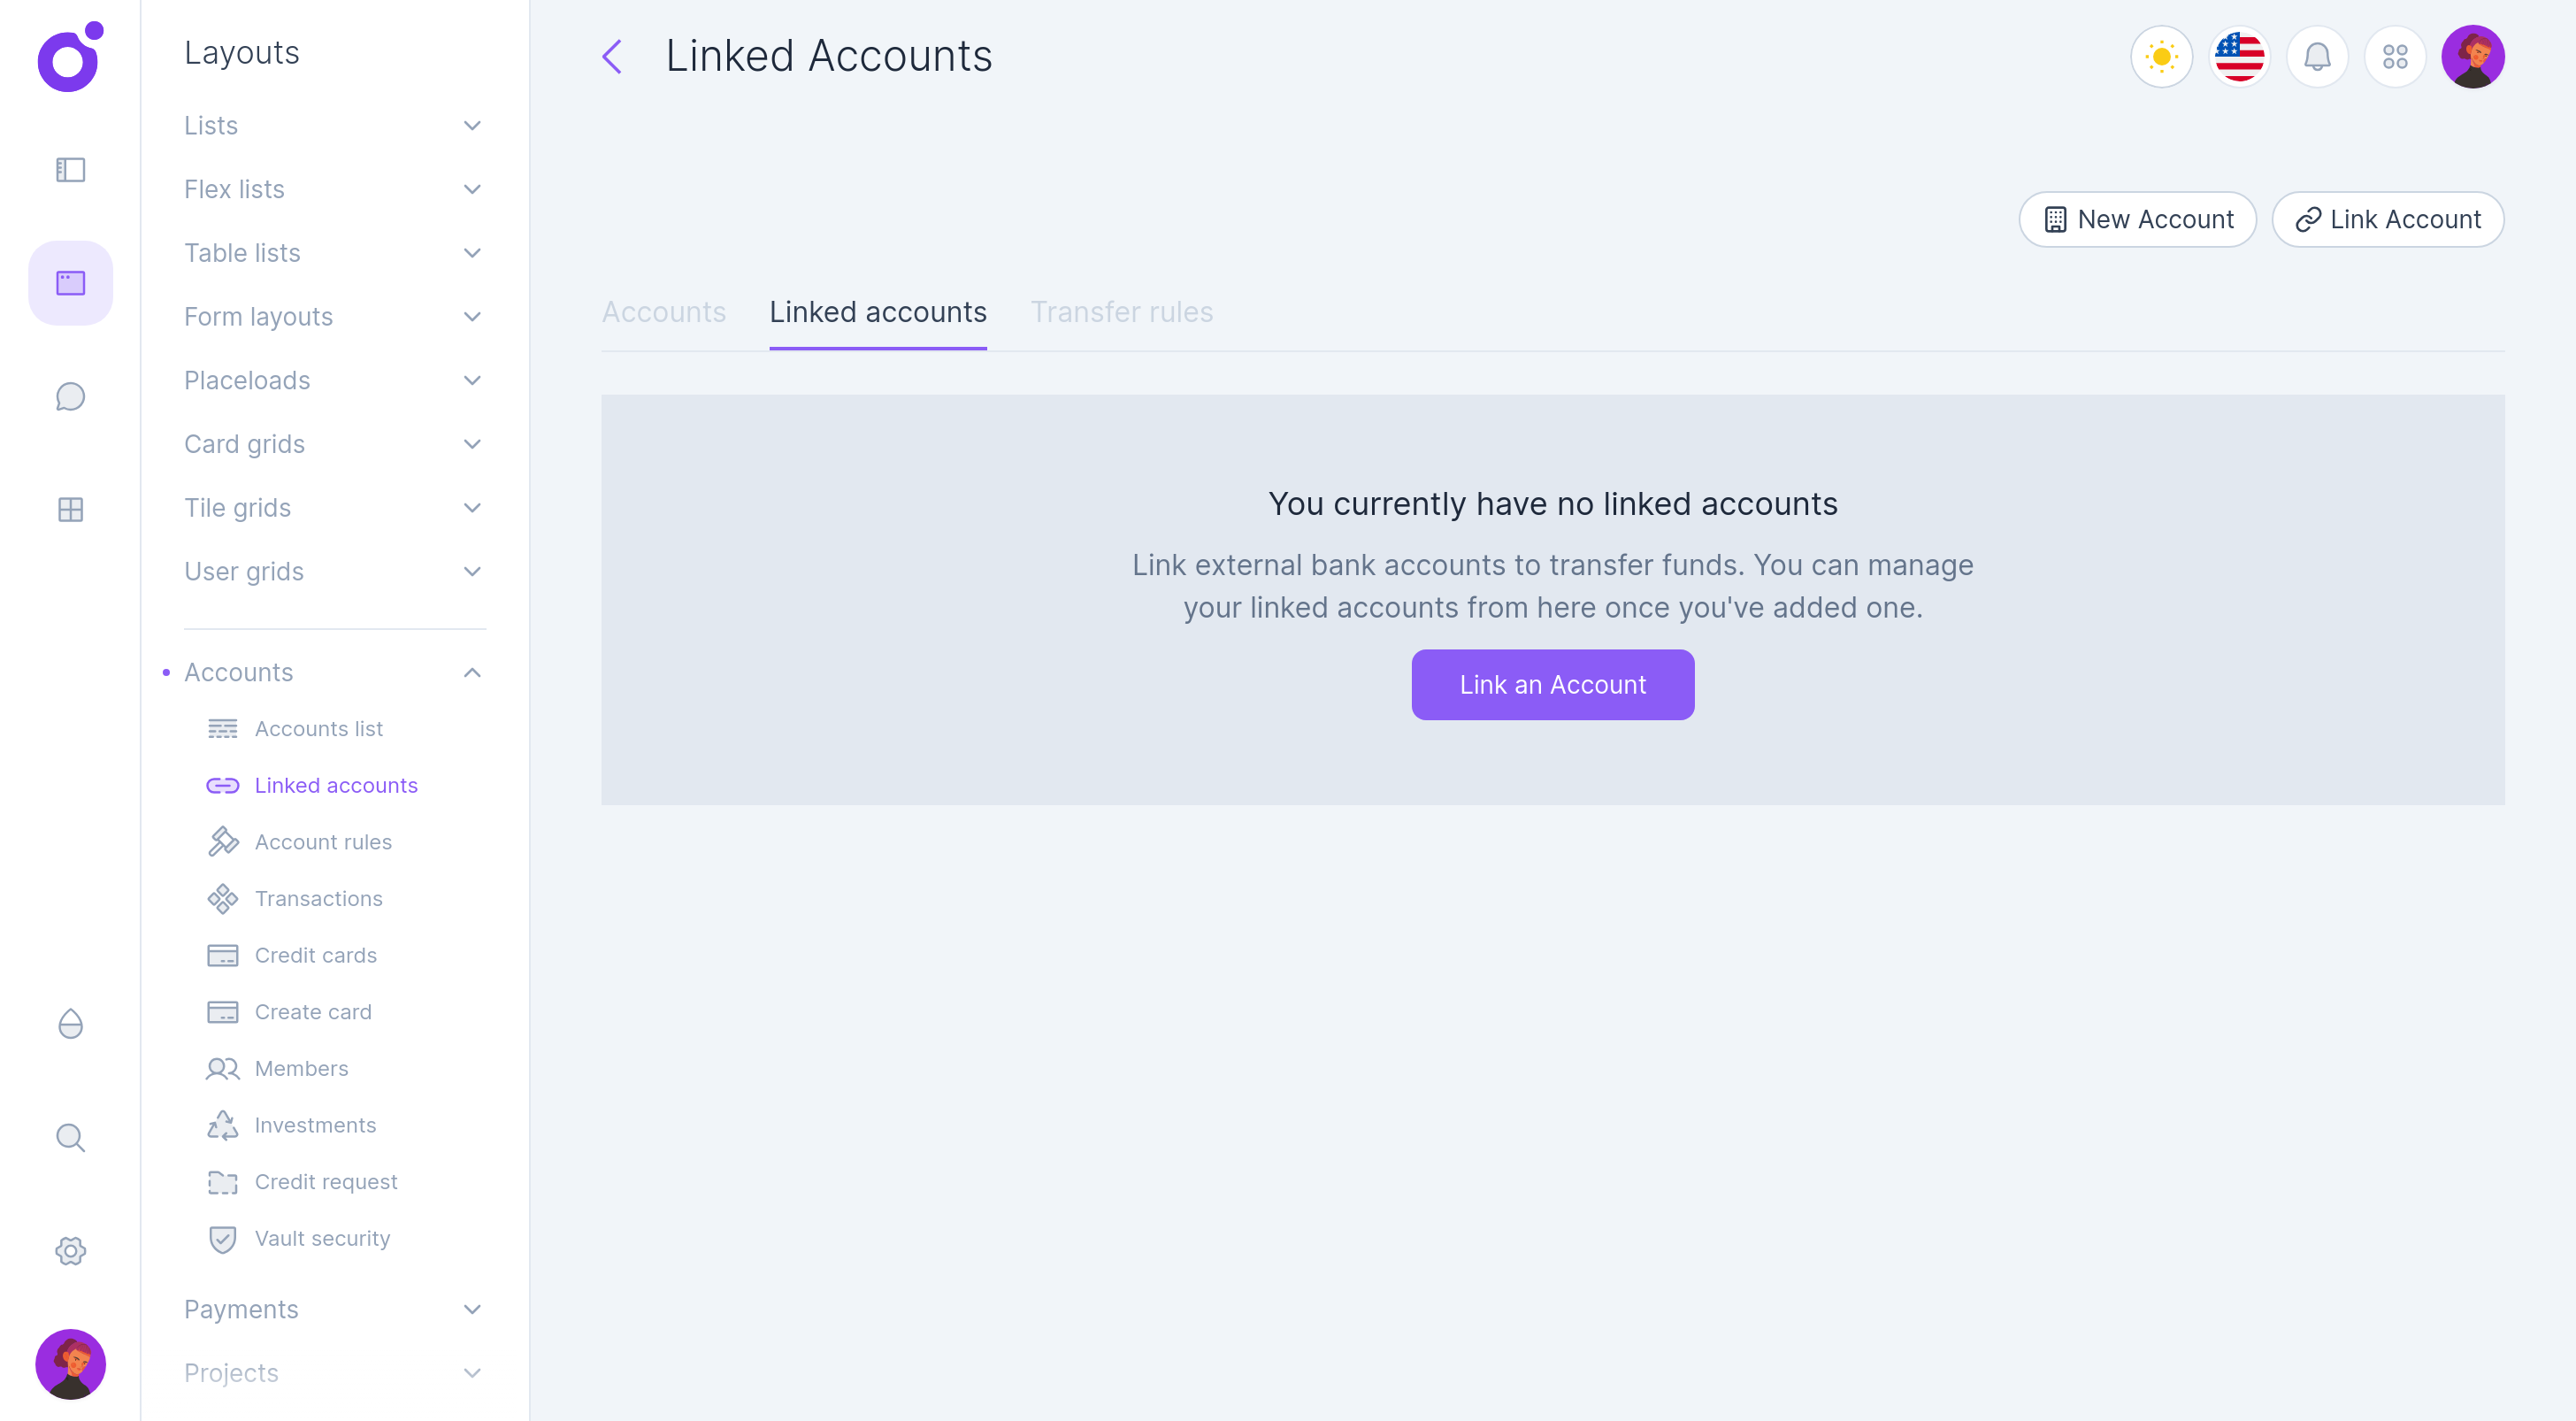Click the New Account button
The image size is (2576, 1421).
tap(2137, 219)
